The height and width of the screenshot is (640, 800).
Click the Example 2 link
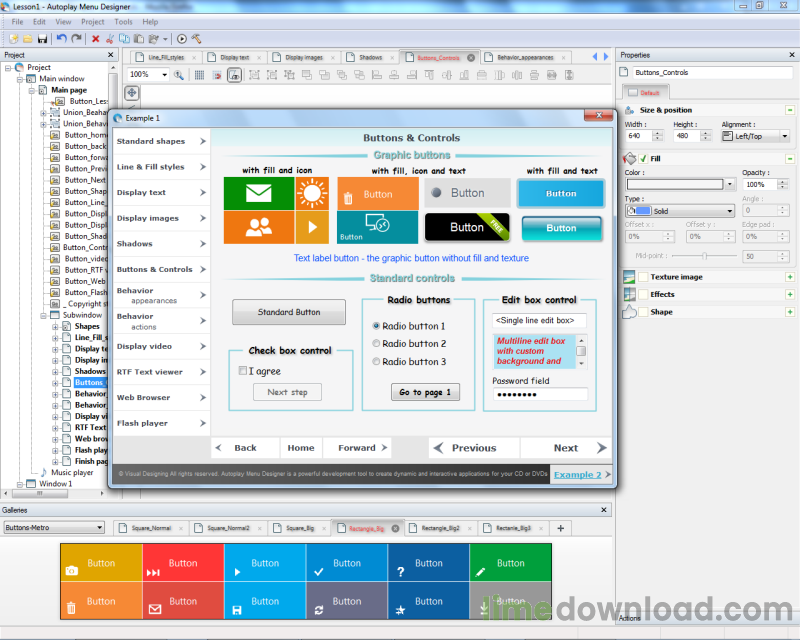(577, 475)
